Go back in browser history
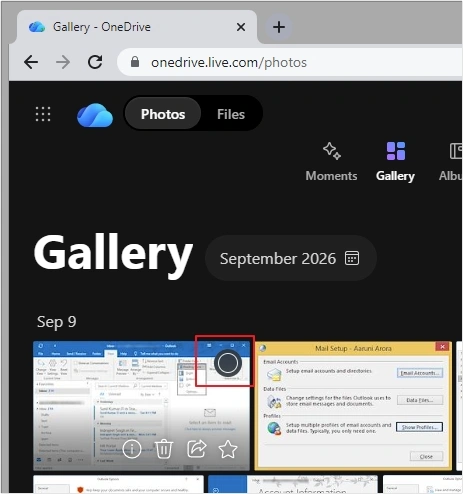 coord(31,62)
